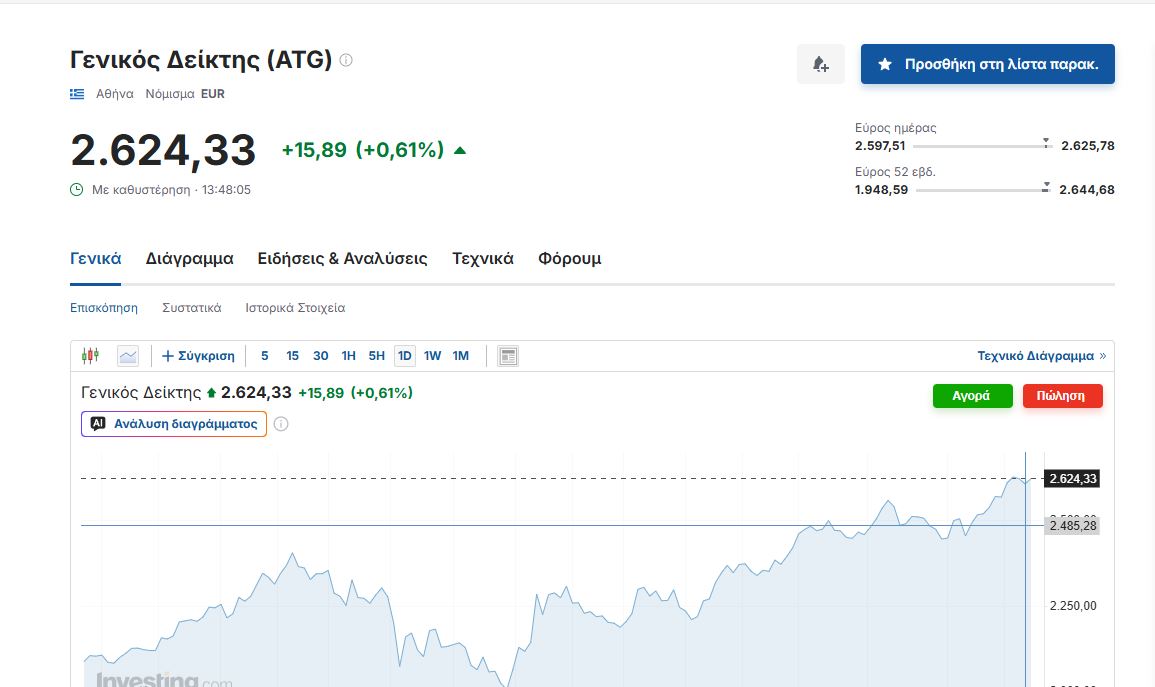Click the day high value 2.625,78
This screenshot has height=687, width=1155.
[1087, 146]
